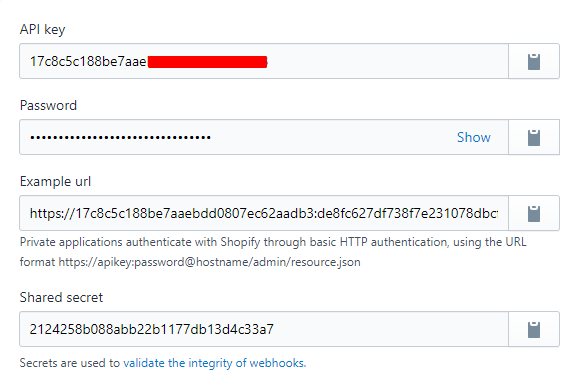Click the API key label

(x=42, y=29)
